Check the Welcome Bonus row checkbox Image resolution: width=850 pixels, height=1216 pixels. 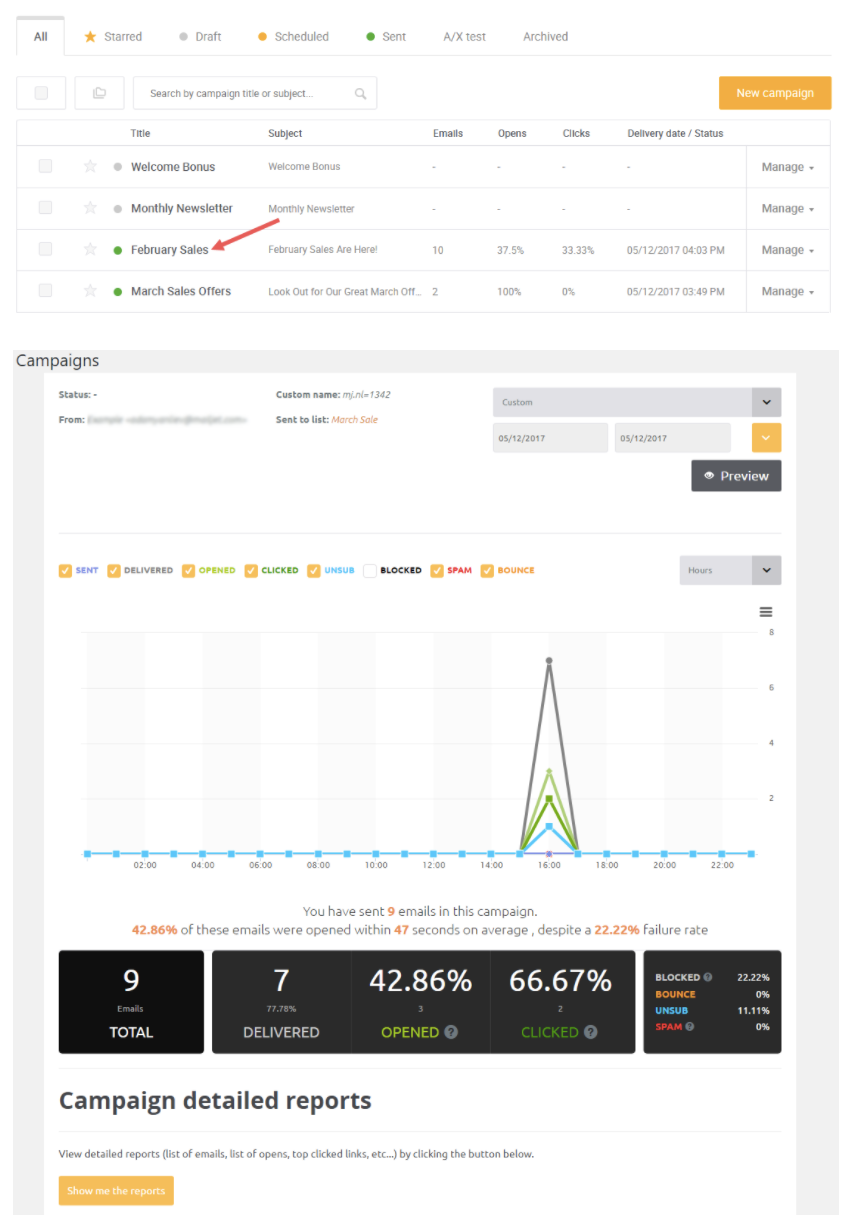click(x=45, y=166)
